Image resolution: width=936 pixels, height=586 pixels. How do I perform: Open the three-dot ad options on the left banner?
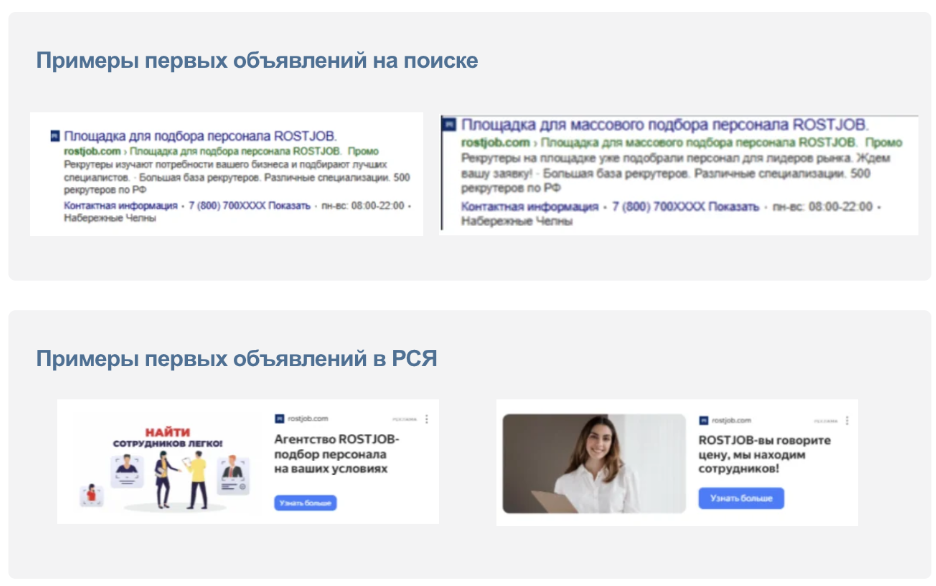point(427,419)
